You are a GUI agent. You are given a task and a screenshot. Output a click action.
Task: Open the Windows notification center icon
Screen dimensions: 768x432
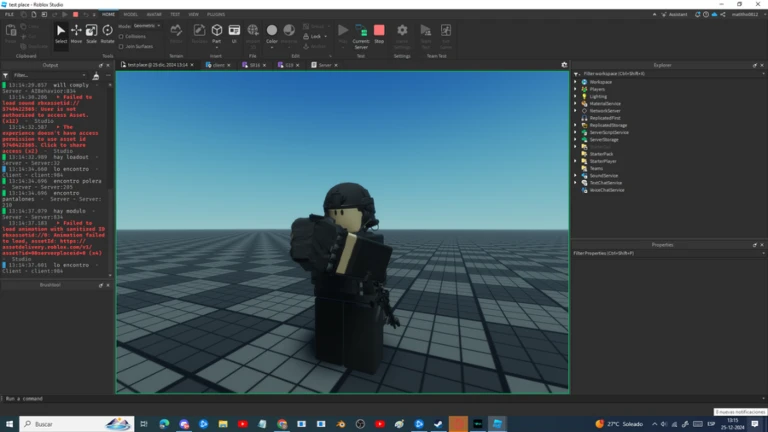click(x=755, y=424)
